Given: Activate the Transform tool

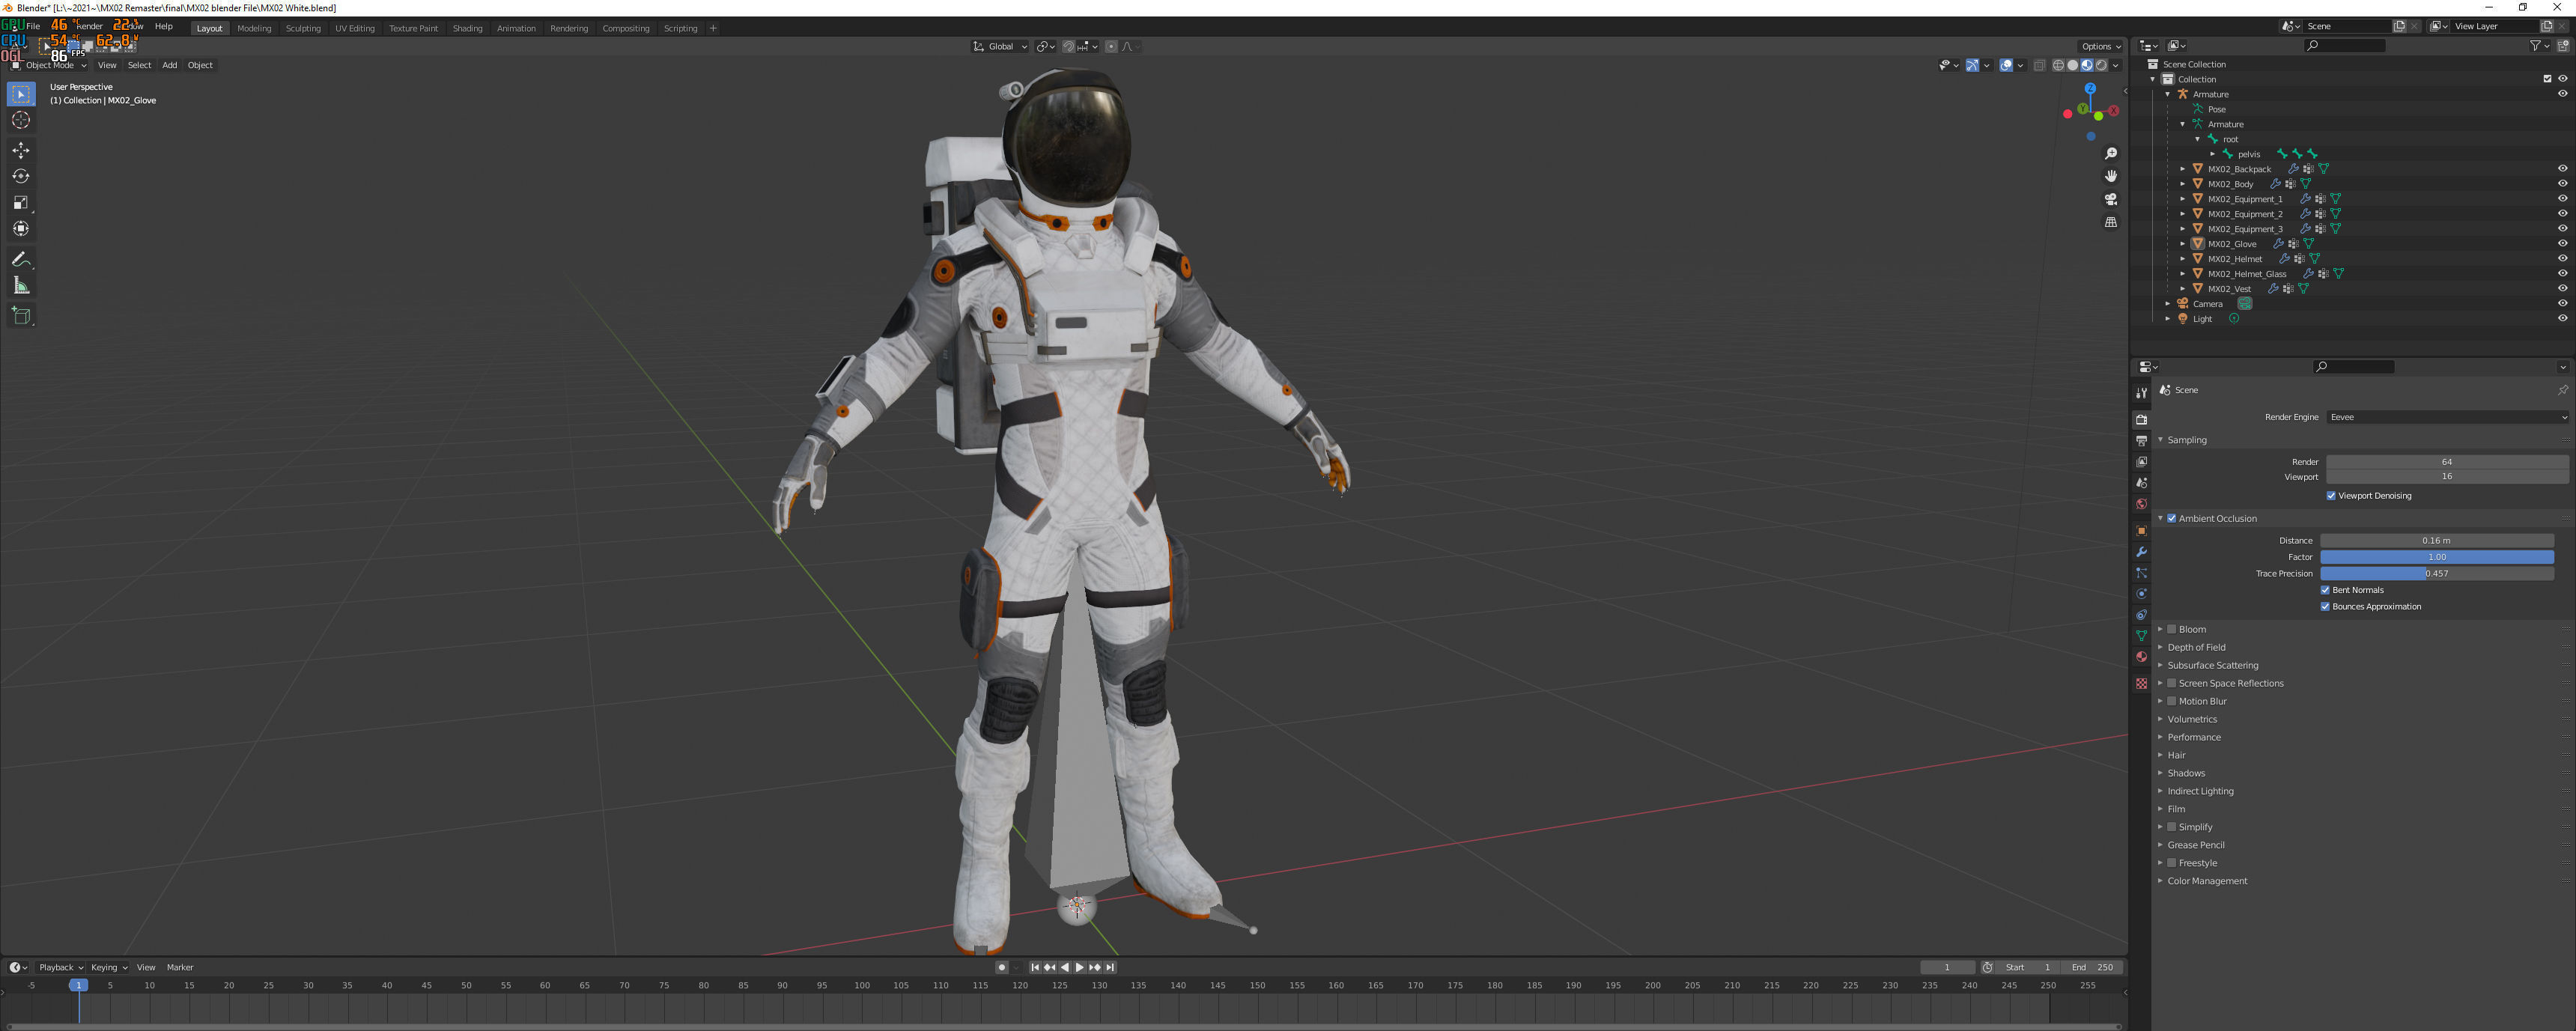Looking at the screenshot, I should tap(21, 228).
